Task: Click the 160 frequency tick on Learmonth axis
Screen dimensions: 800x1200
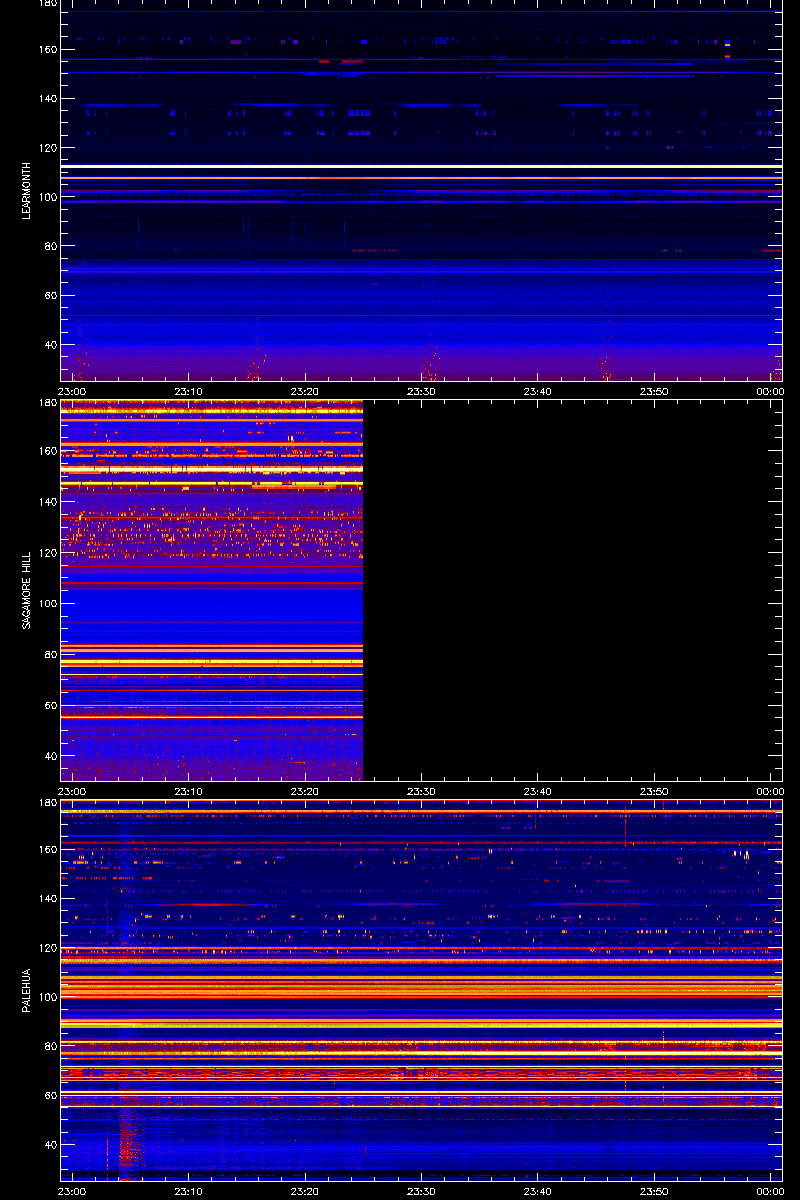Action: click(x=48, y=50)
